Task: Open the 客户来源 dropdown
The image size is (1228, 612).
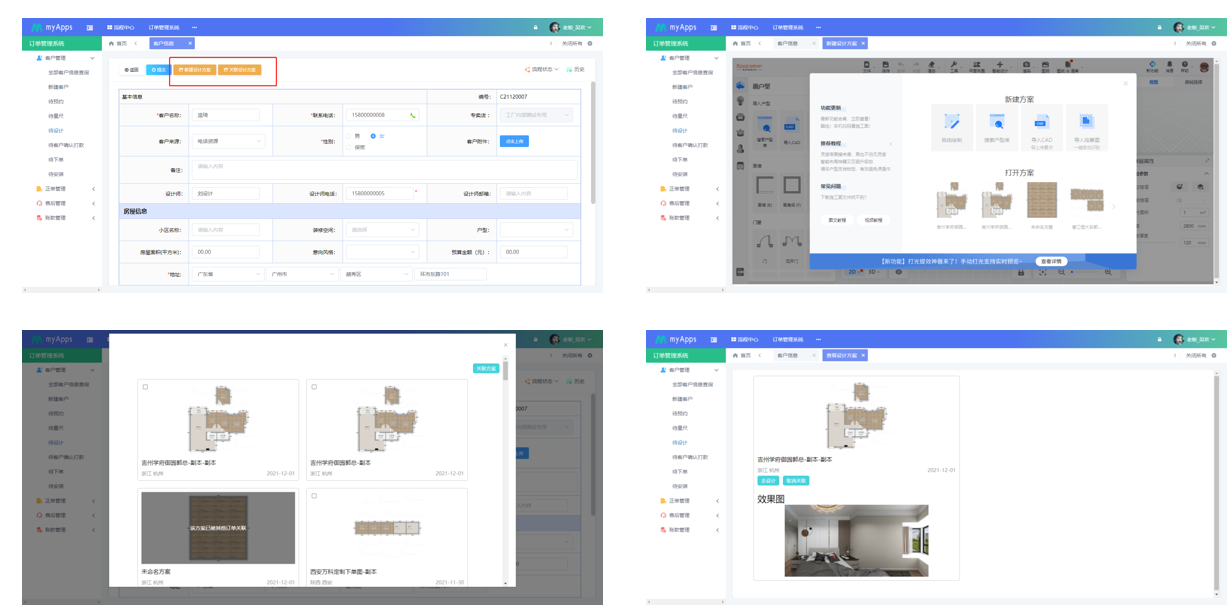Action: [229, 141]
